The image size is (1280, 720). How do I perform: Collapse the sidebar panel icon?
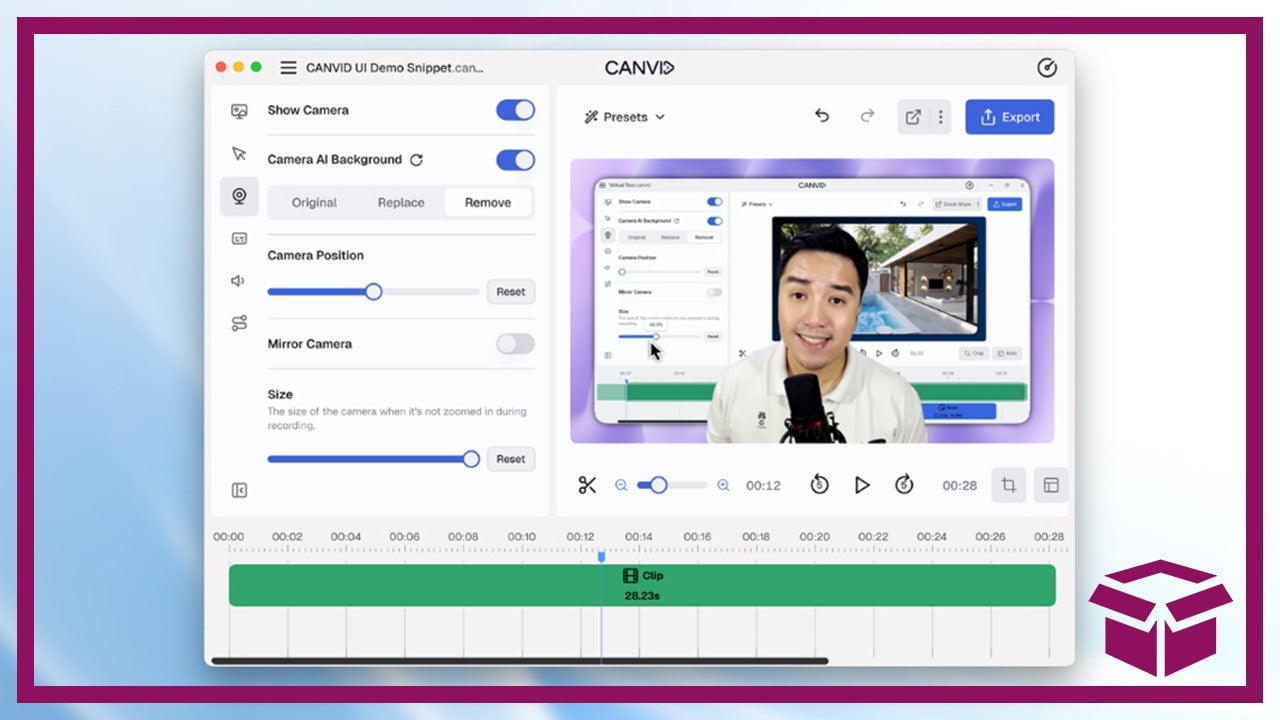239,490
